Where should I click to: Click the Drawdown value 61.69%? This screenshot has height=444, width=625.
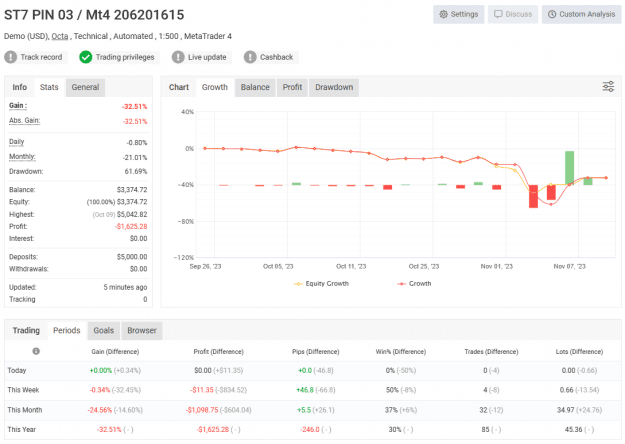(x=136, y=171)
